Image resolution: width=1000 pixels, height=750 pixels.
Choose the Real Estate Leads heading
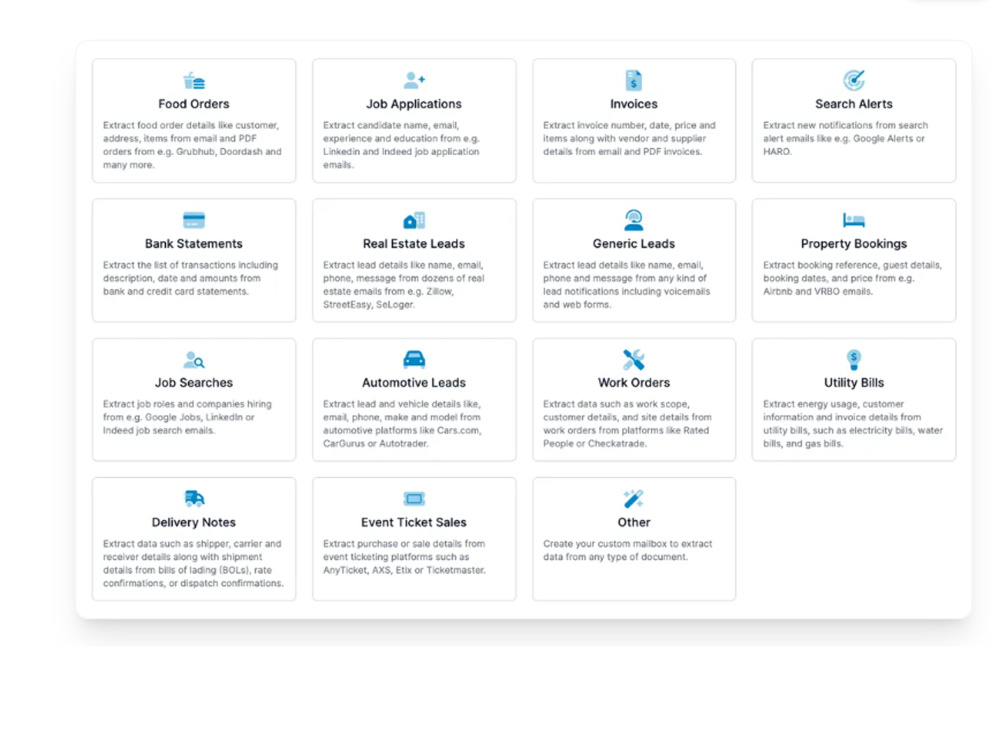(414, 244)
